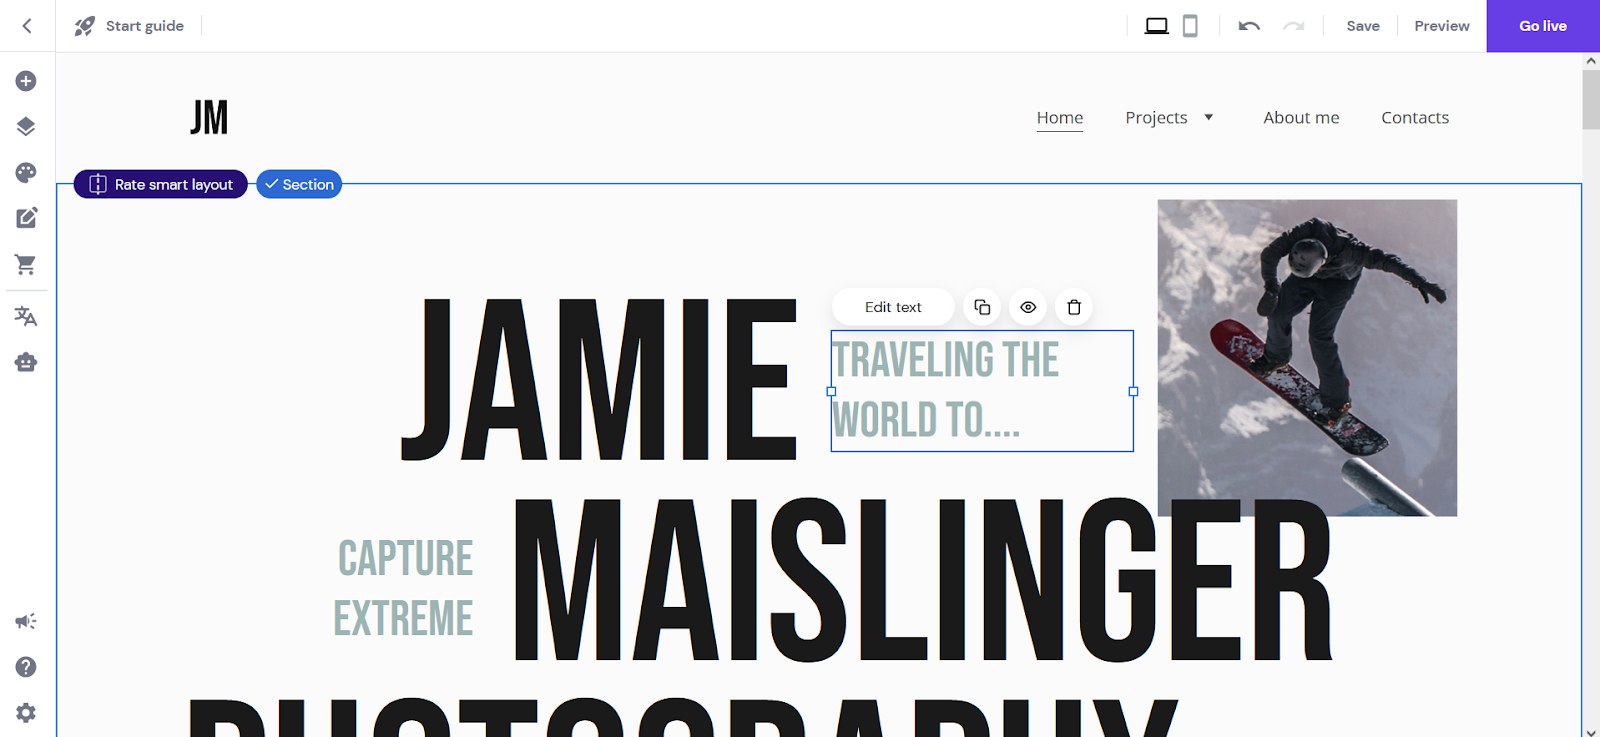1600x737 pixels.
Task: Select the MAISLINGER heading text
Action: point(922,580)
